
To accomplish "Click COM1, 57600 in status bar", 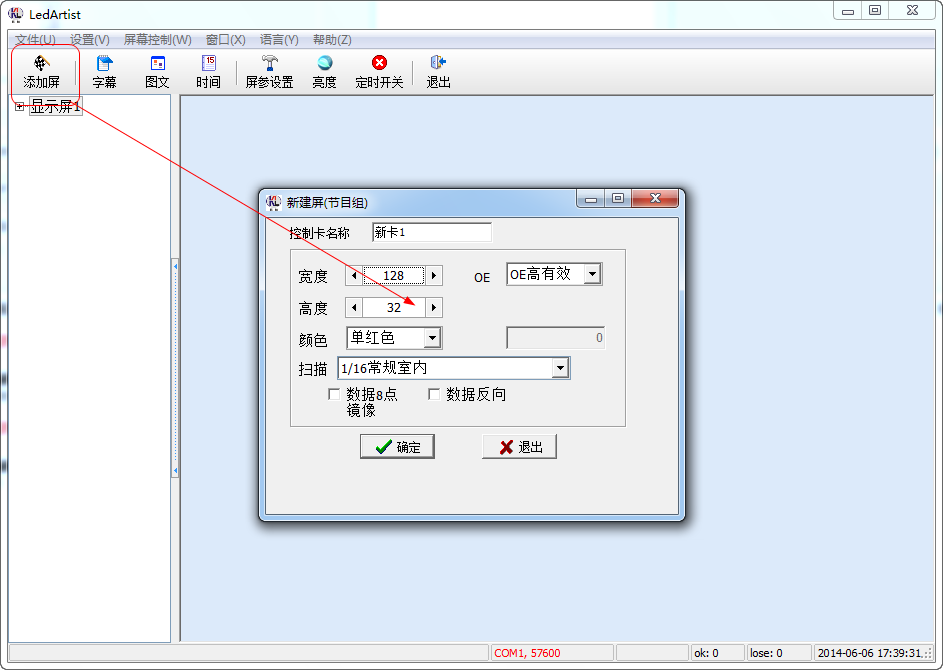I will click(x=551, y=653).
